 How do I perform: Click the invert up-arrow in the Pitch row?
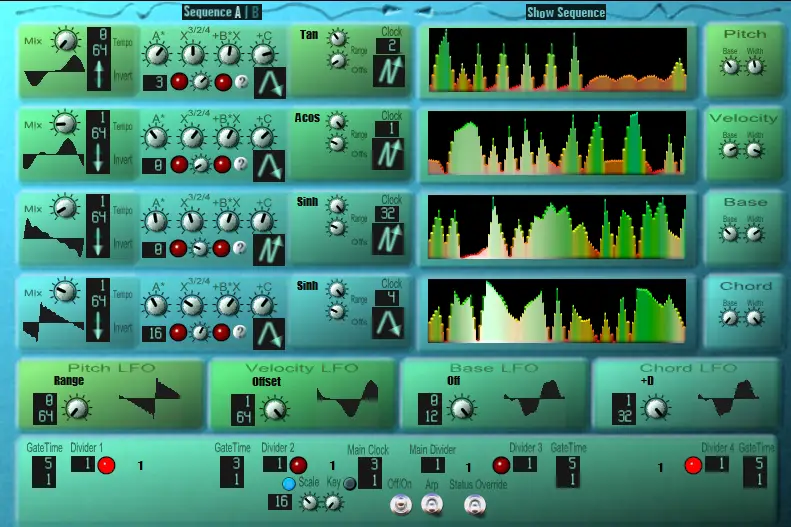pos(99,74)
